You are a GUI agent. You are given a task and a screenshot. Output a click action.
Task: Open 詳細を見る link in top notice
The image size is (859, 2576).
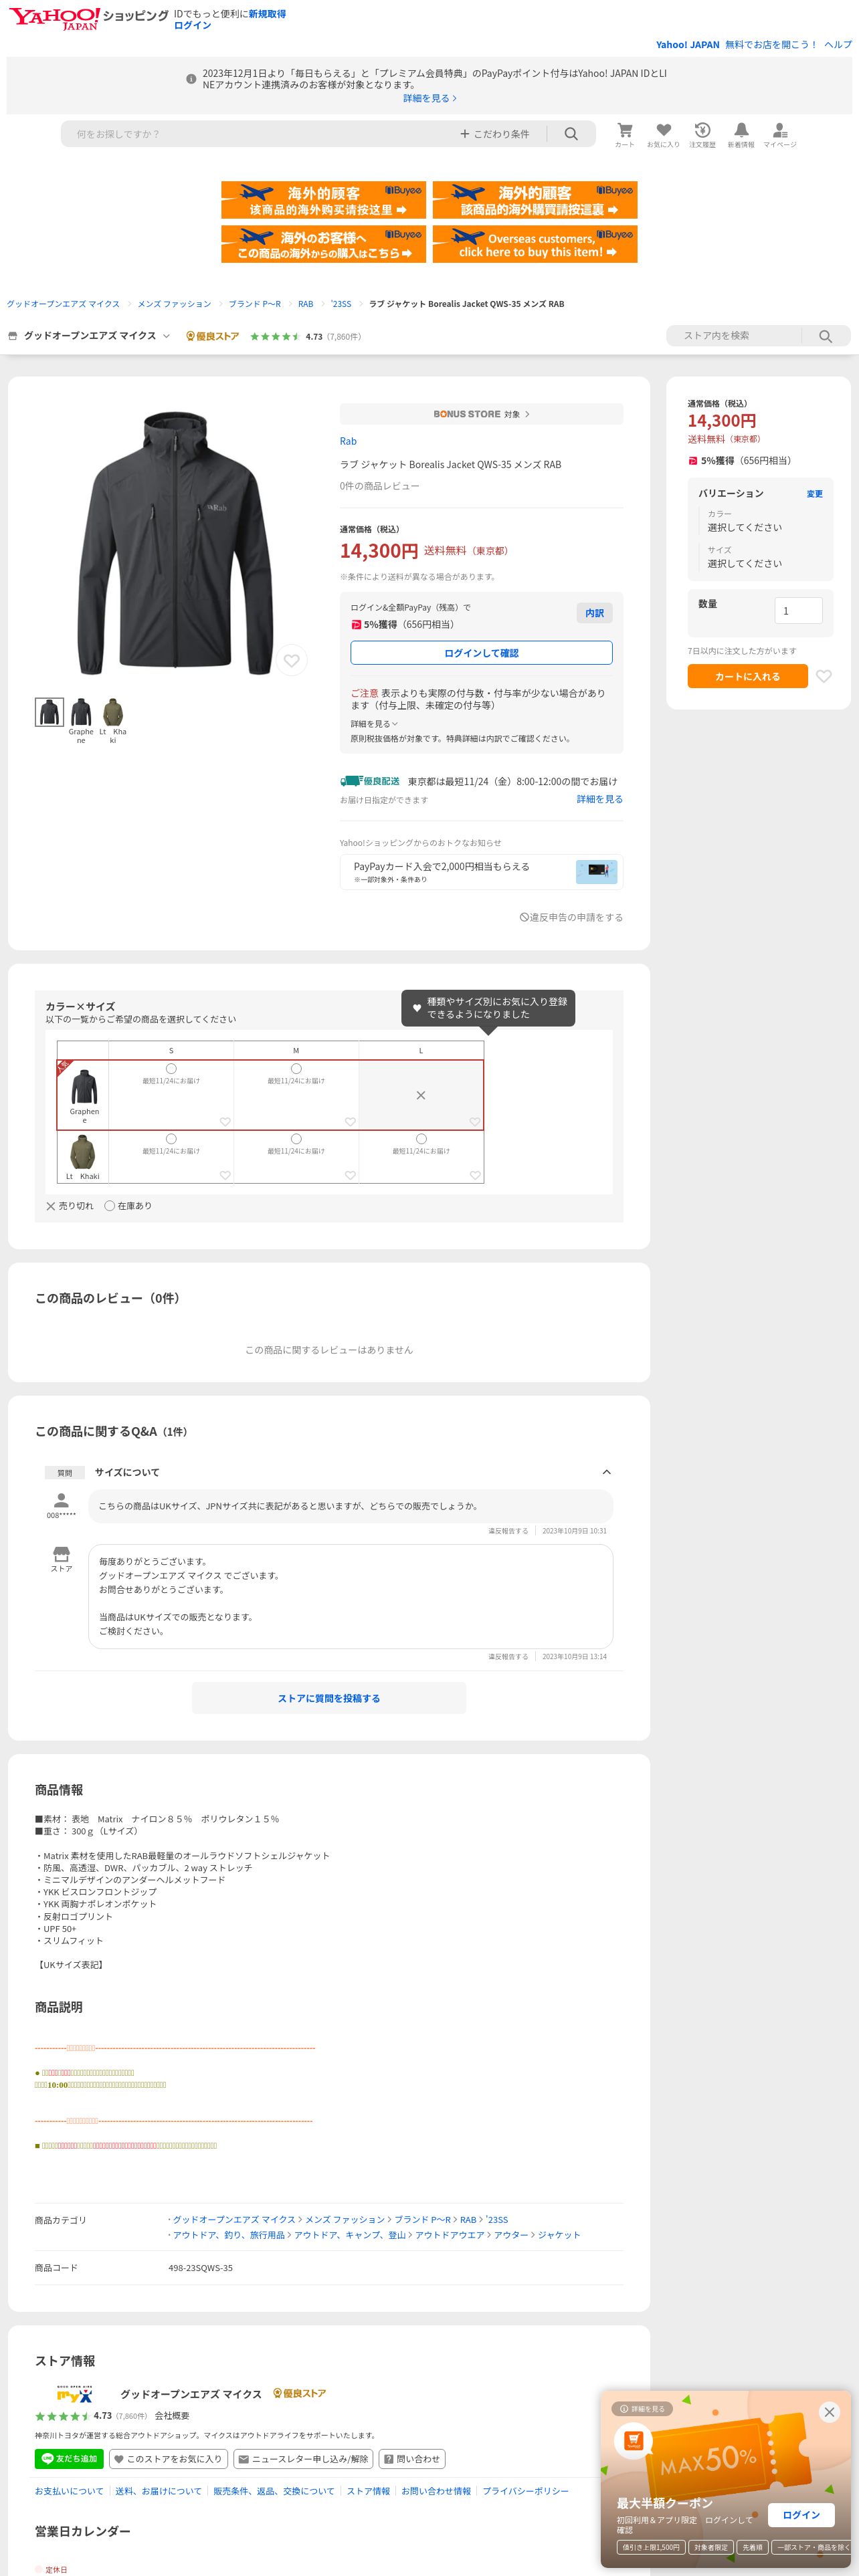tap(430, 98)
